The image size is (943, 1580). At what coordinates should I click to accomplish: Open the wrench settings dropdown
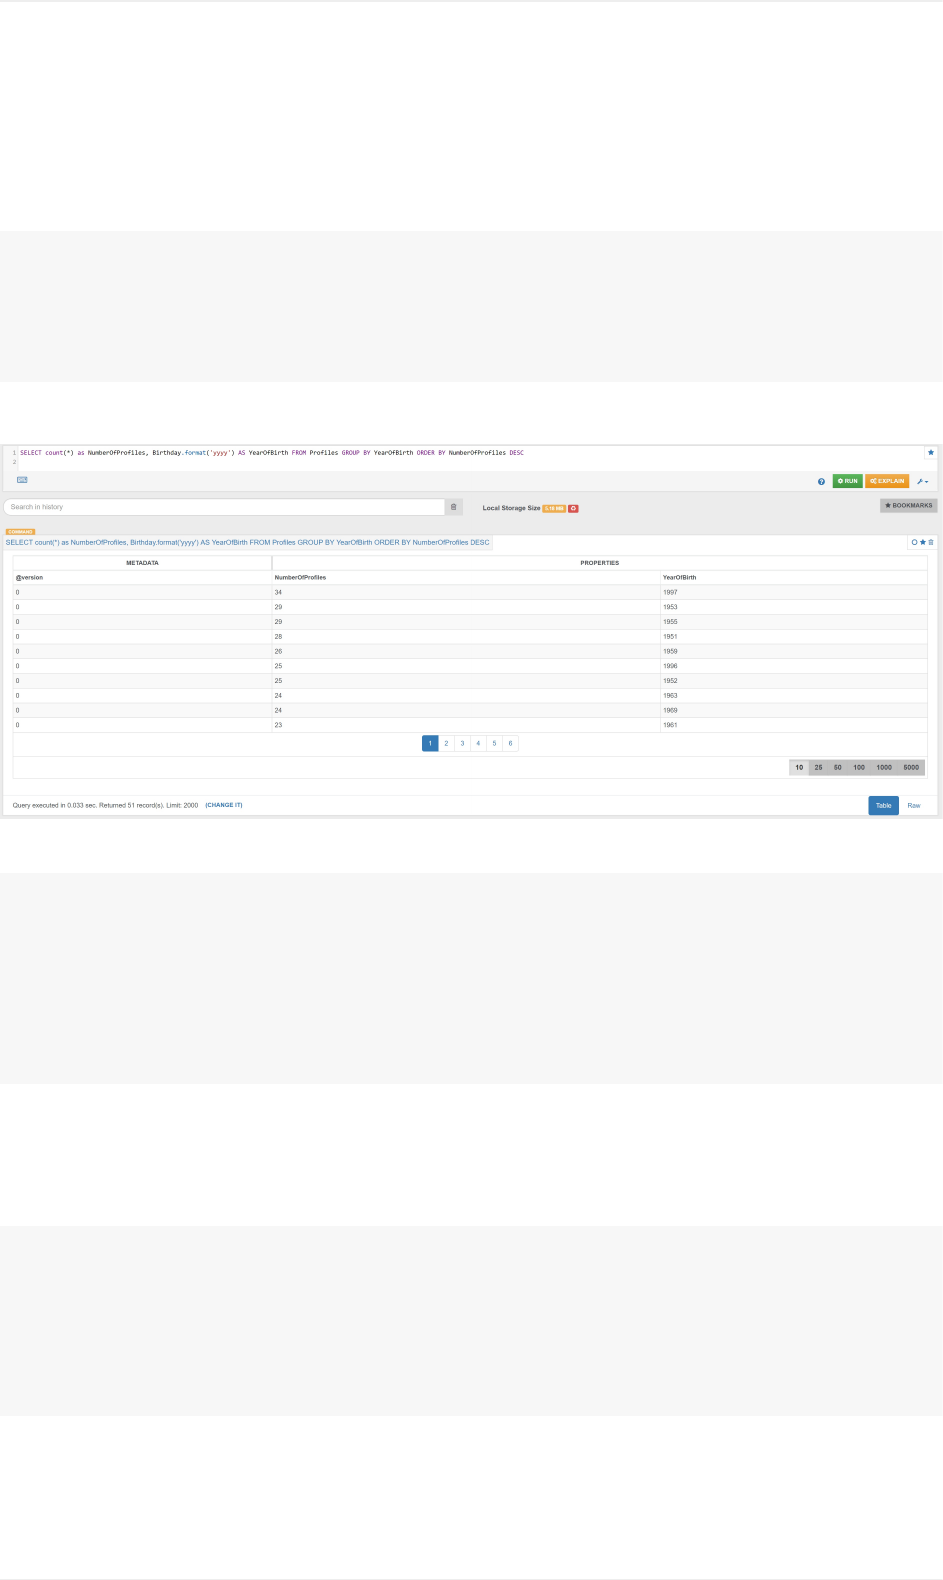coord(922,481)
